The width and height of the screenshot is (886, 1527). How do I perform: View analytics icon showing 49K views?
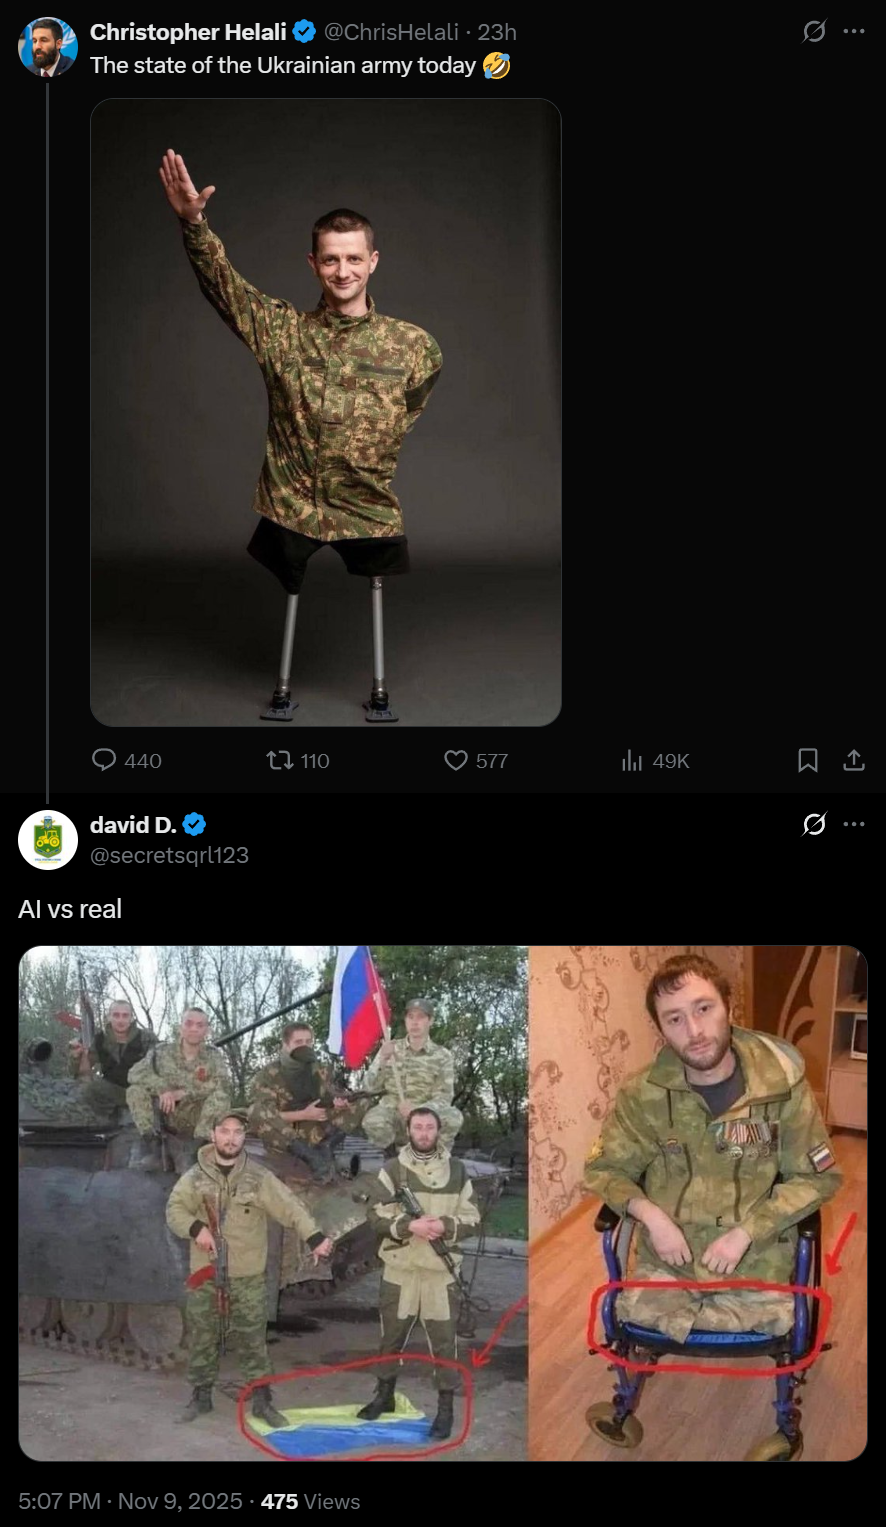[632, 761]
